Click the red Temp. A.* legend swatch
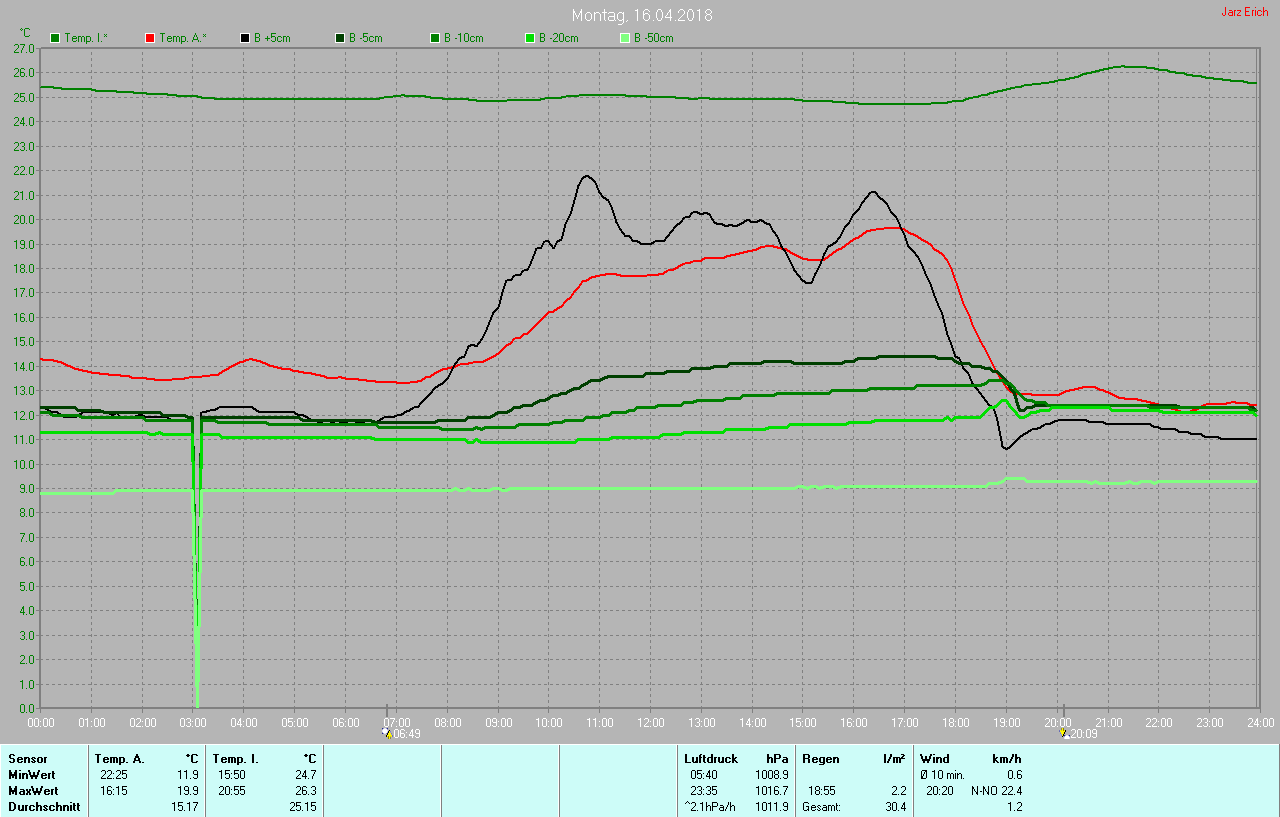 click(150, 38)
